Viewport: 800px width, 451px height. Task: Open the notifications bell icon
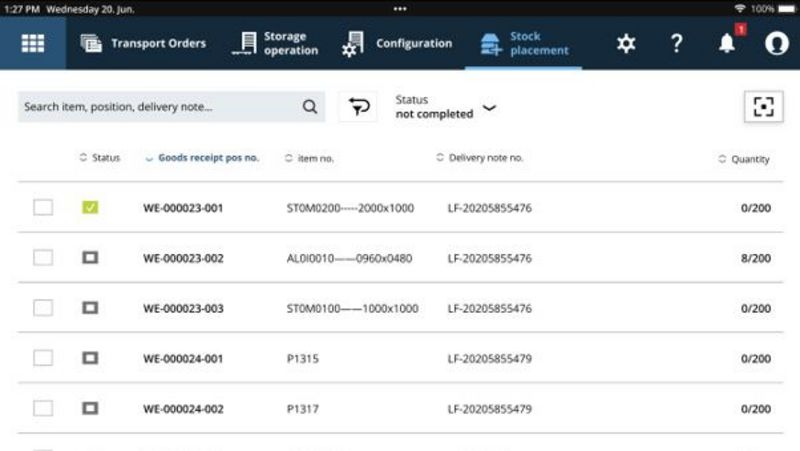727,44
